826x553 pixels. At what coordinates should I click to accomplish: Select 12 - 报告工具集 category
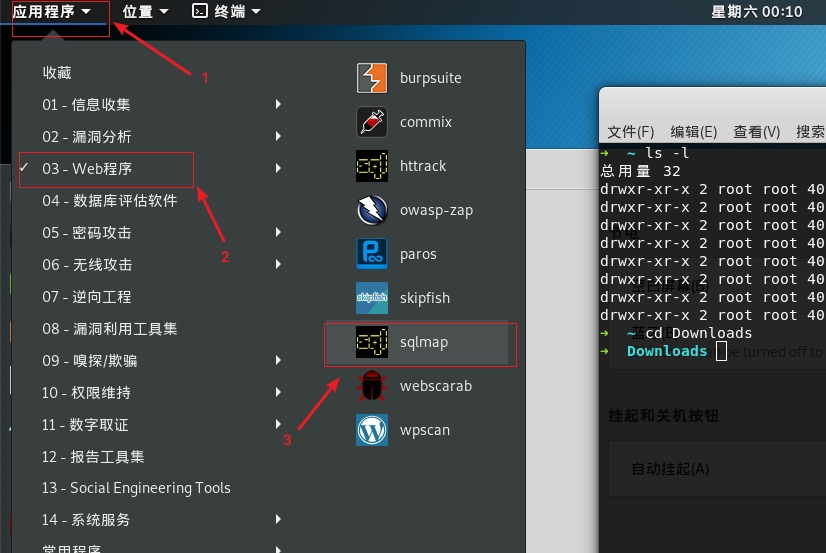93,457
